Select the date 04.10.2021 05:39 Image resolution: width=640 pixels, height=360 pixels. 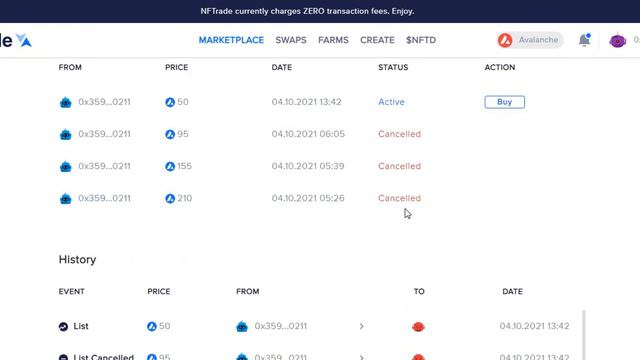pos(308,166)
